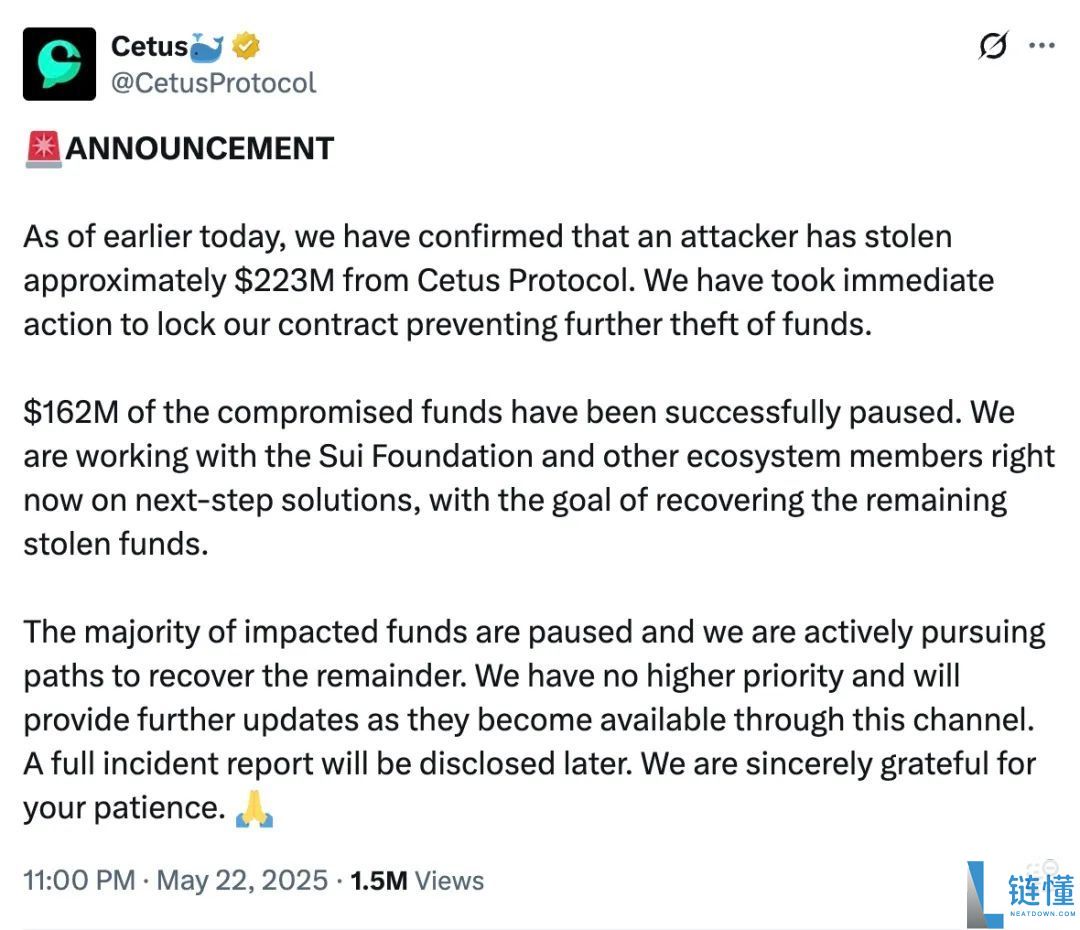This screenshot has width=1080, height=930.
Task: Click the whale emoji beside Cetus
Action: point(206,47)
